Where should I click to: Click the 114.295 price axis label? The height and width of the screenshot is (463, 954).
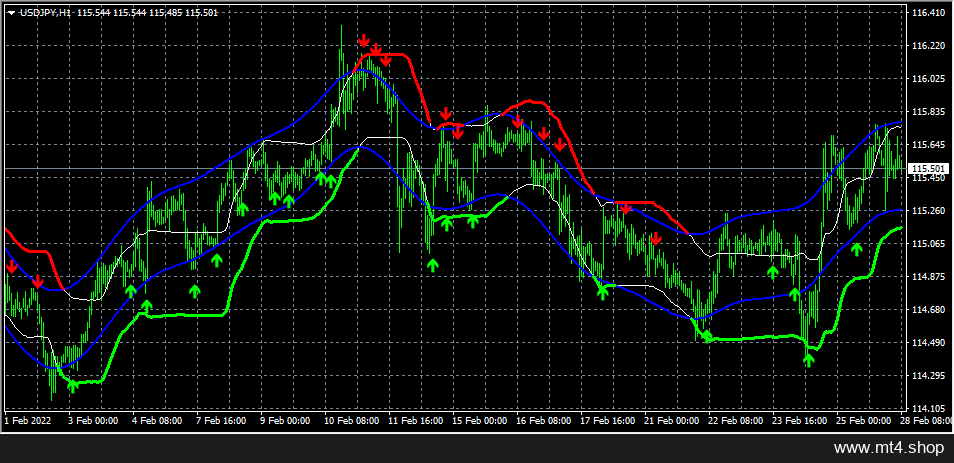(x=927, y=375)
